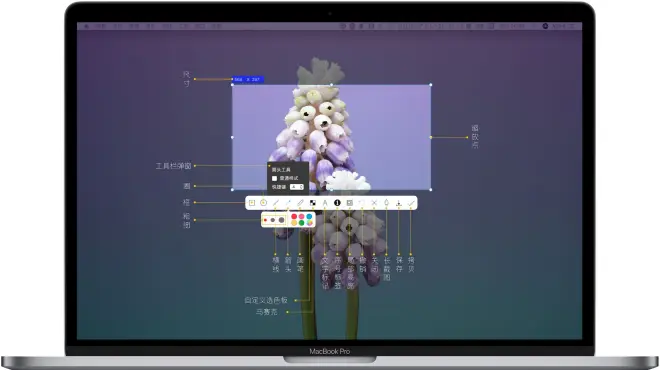660x370 pixels.
Task: Open the custom multicolor palette swatch
Action: pos(309,223)
